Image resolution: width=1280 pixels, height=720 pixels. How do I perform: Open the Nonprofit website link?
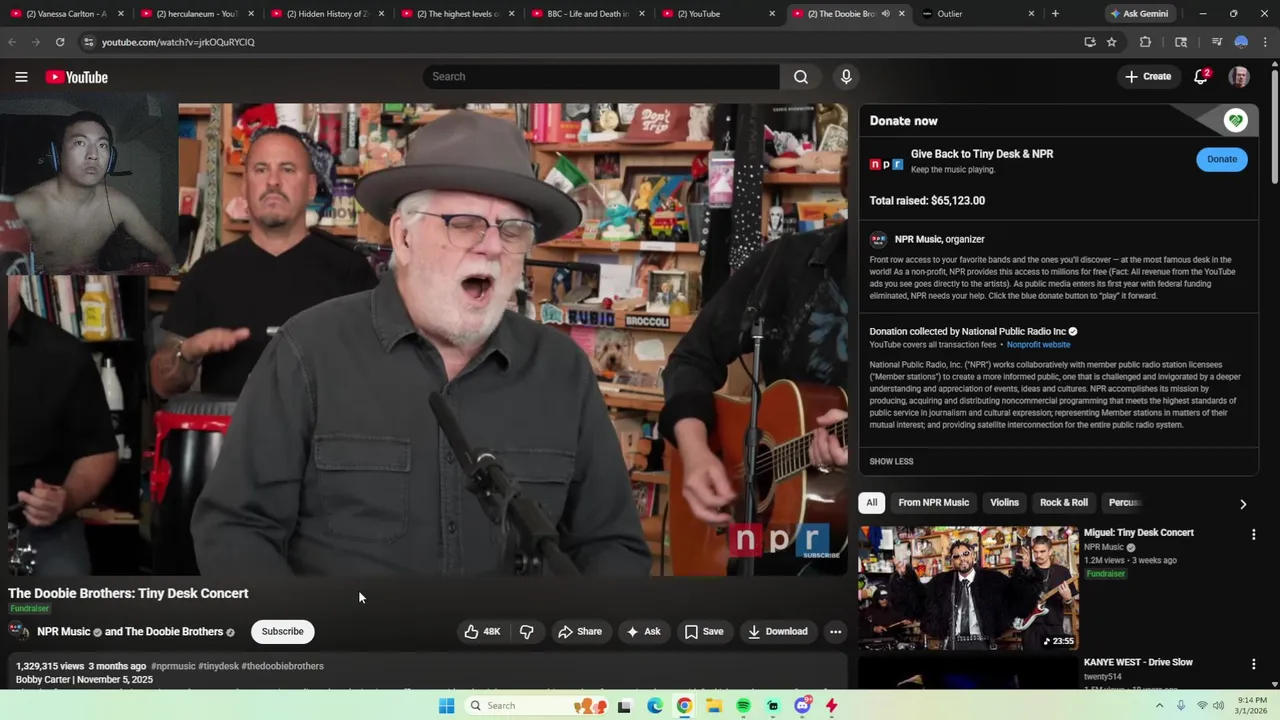(x=1038, y=345)
